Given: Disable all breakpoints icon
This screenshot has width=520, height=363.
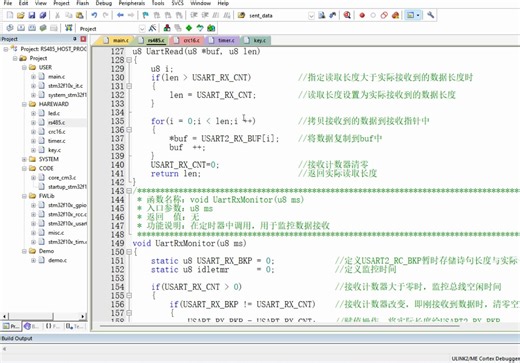Looking at the screenshot, I should click(384, 15).
